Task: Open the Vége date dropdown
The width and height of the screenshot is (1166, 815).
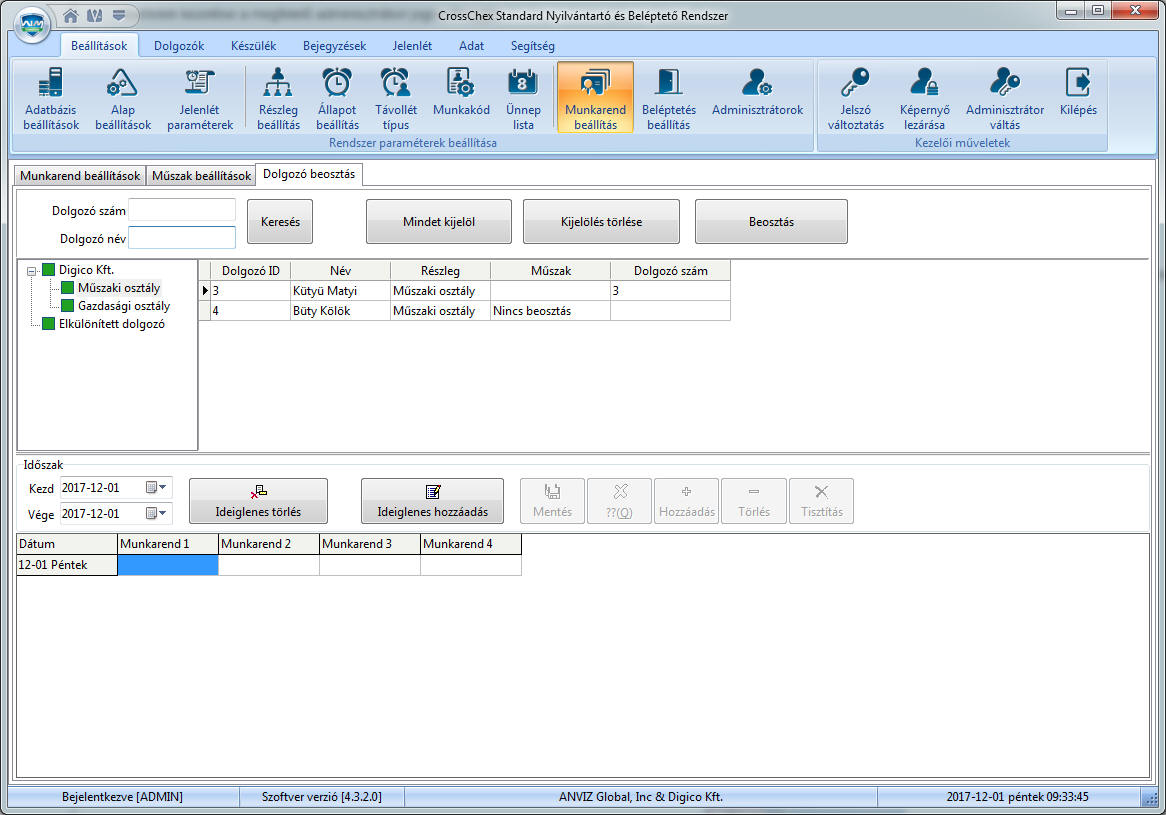Action: pos(163,514)
